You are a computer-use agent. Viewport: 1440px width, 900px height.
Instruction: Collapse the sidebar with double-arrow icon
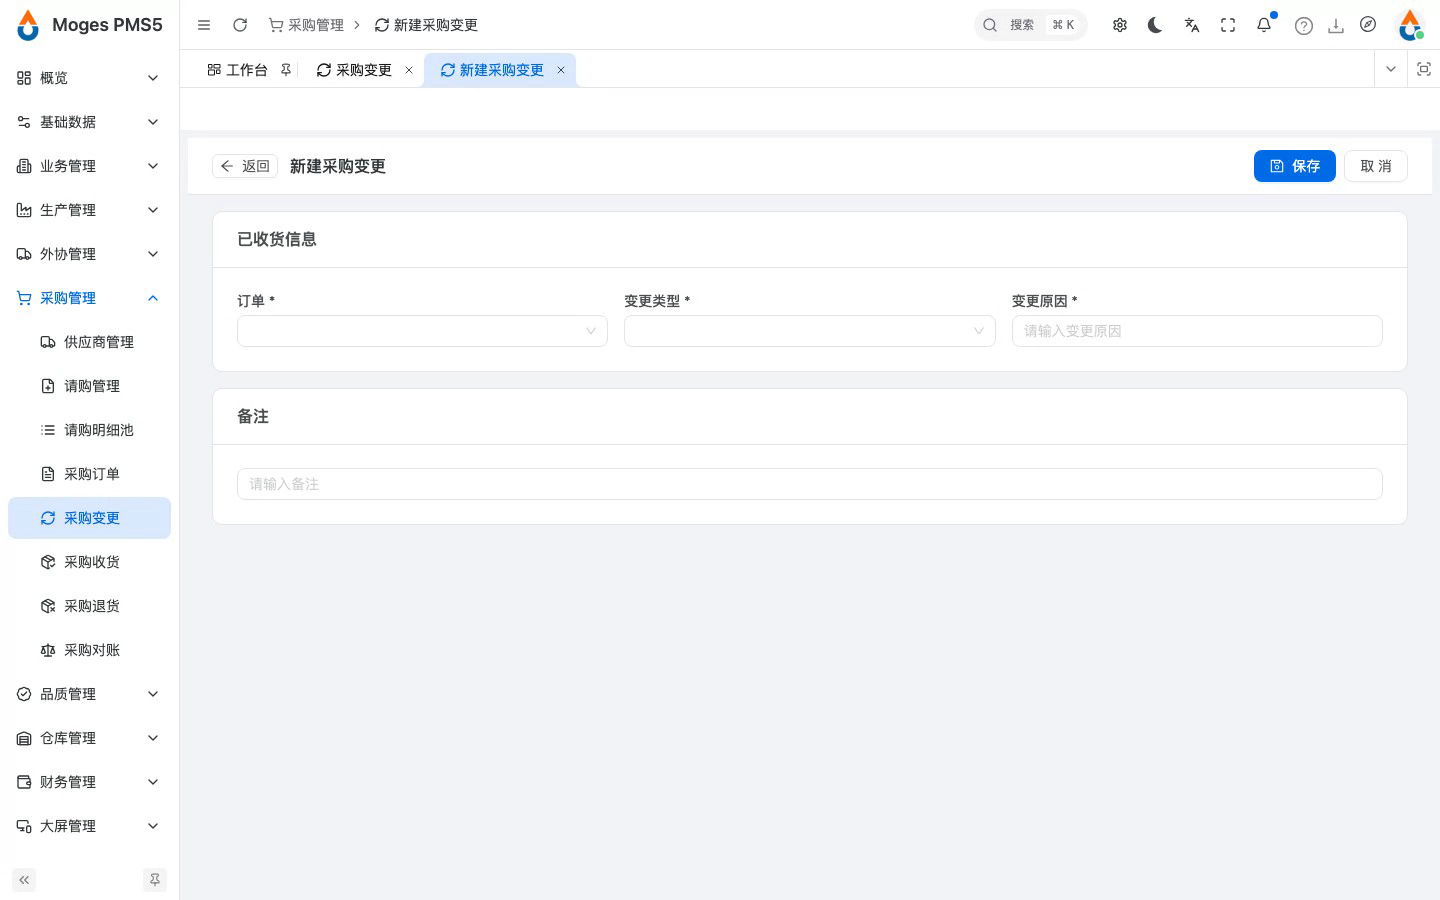coord(24,880)
